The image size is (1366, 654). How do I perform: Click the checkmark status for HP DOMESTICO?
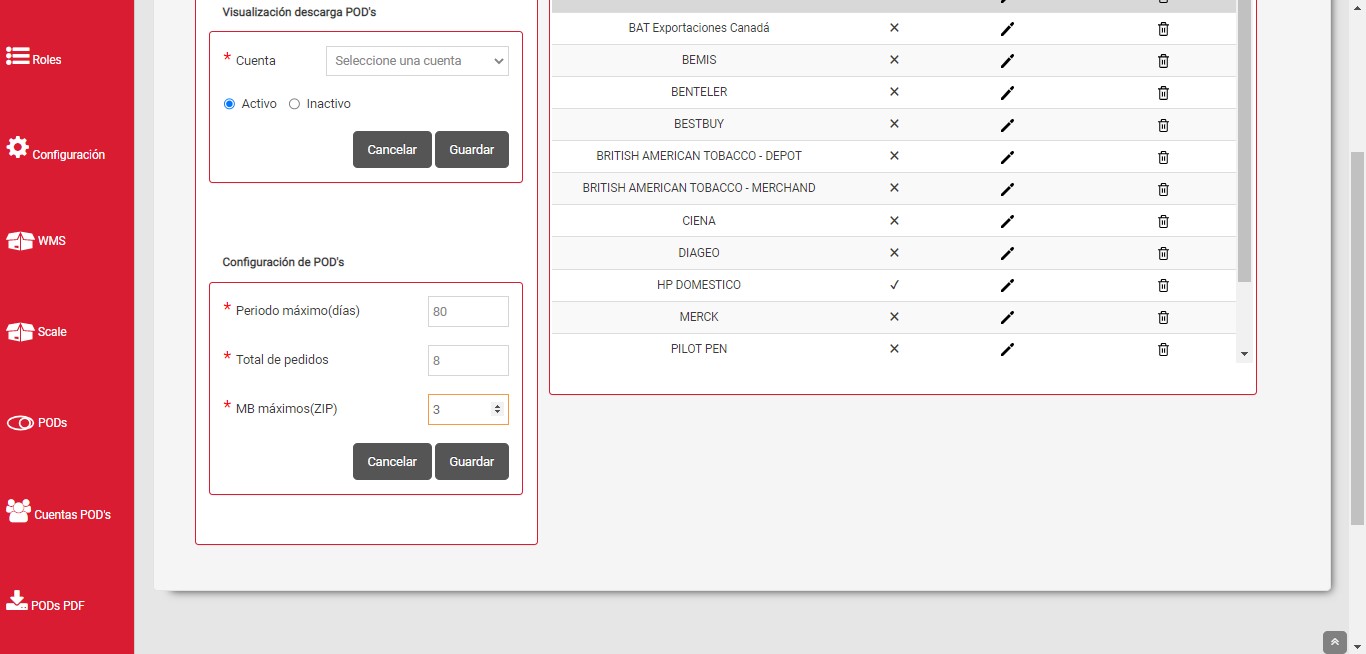pyautogui.click(x=894, y=285)
